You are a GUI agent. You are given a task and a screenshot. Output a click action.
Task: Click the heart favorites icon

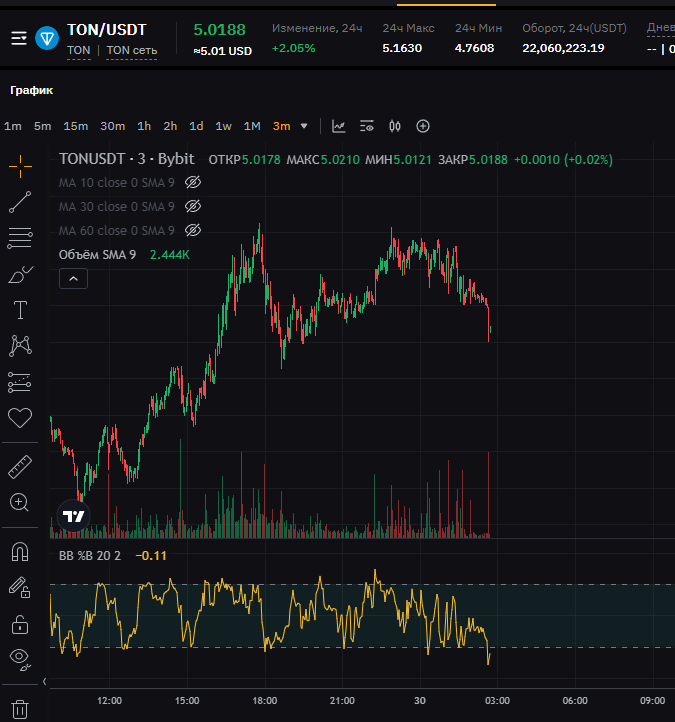pyautogui.click(x=20, y=418)
